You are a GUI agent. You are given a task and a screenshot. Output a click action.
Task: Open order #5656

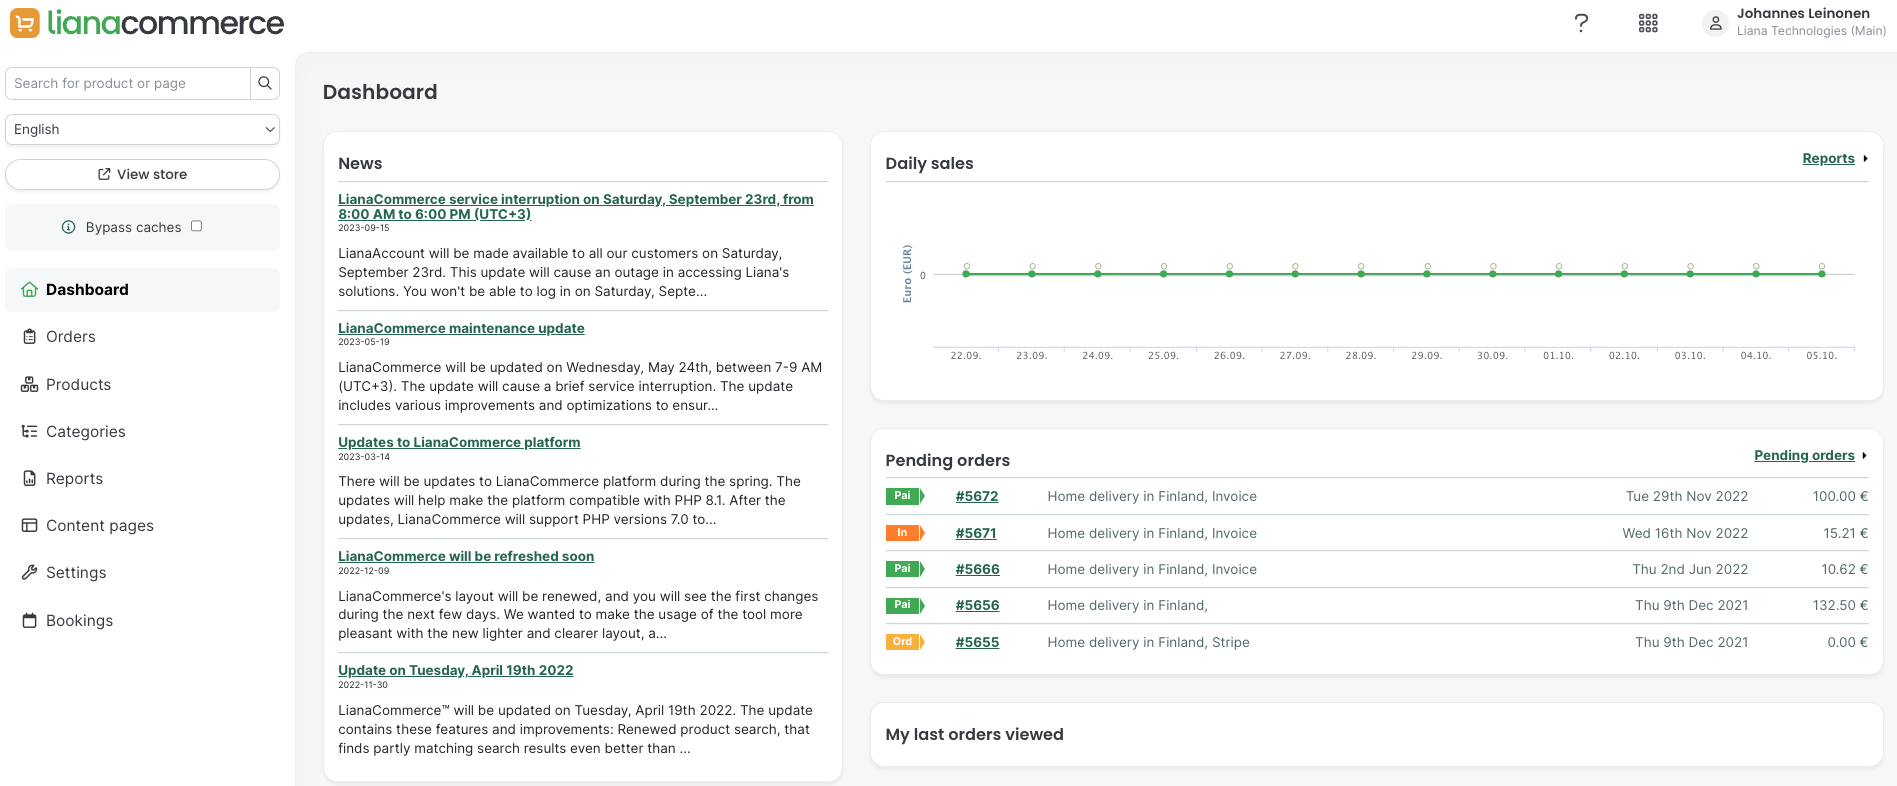pos(977,605)
